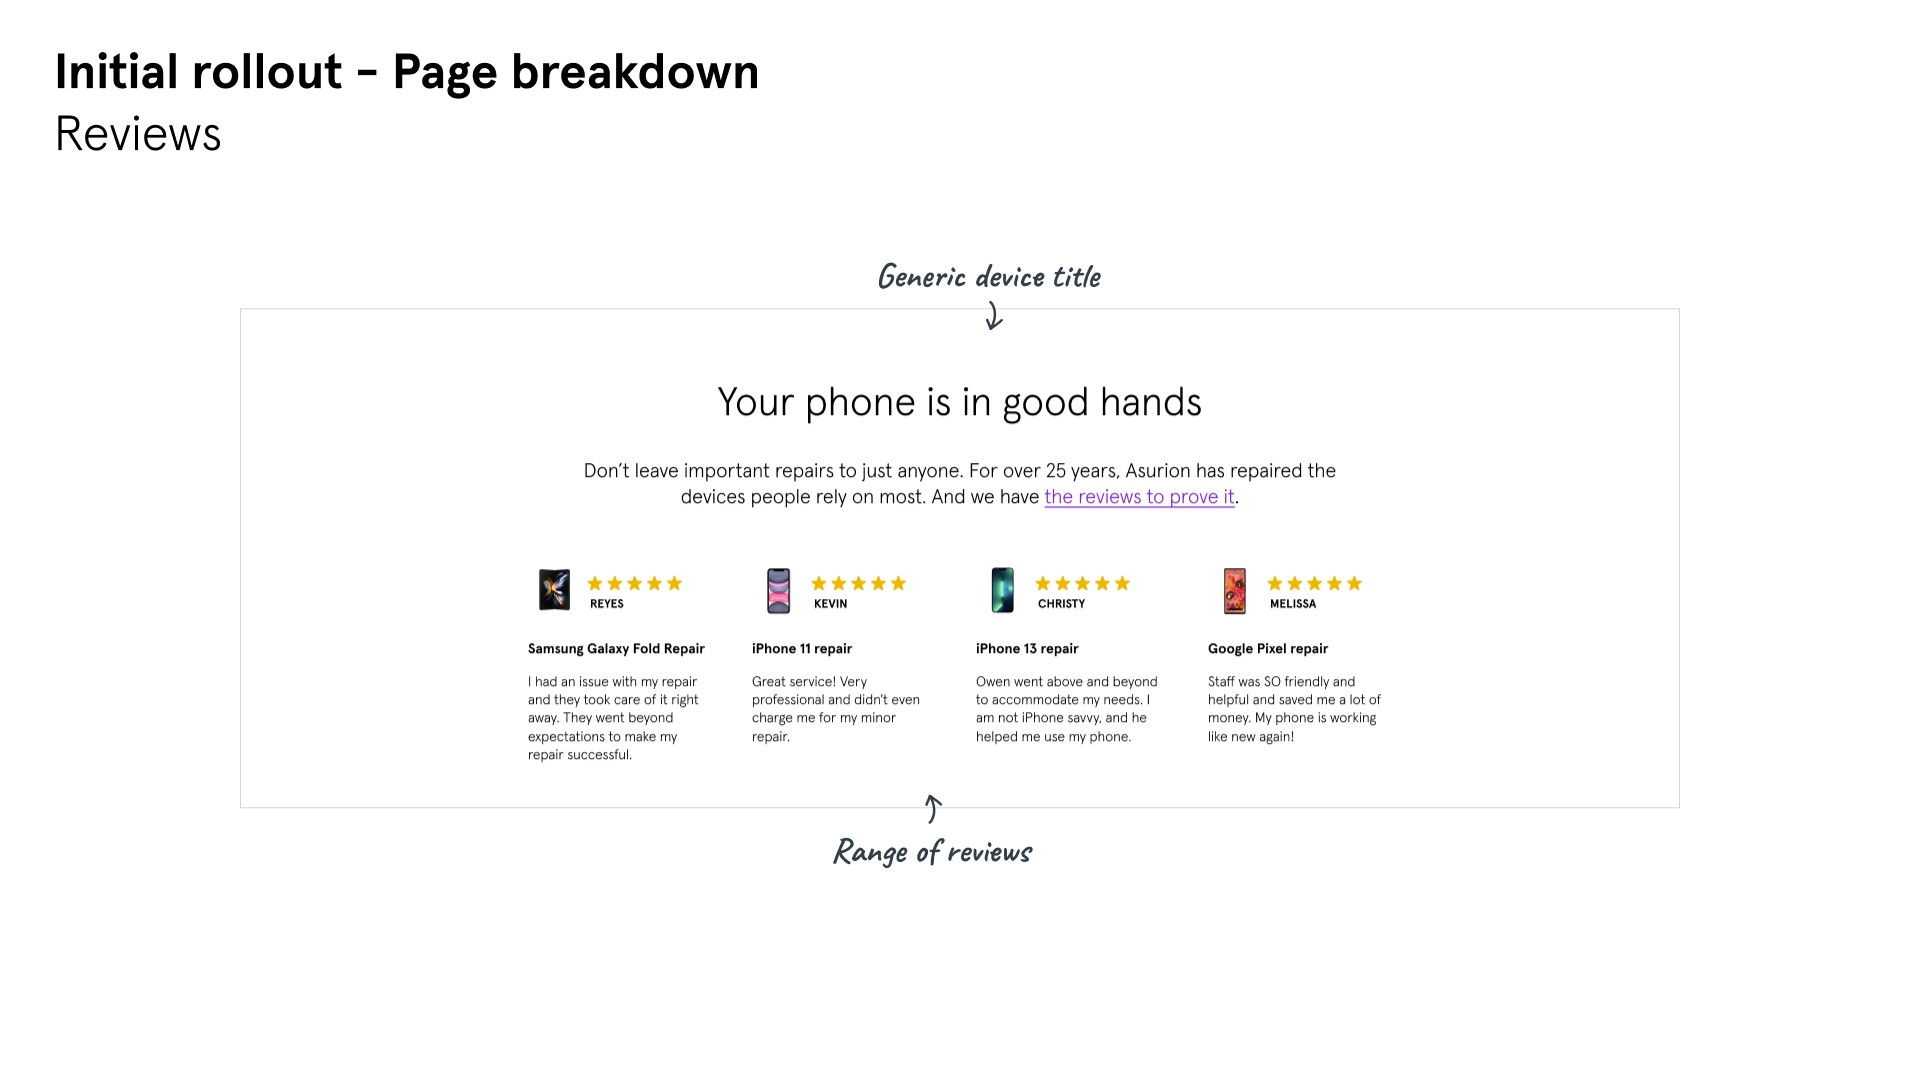This screenshot has width=1920, height=1080.
Task: Click the green iPhone 13 image
Action: click(1002, 590)
